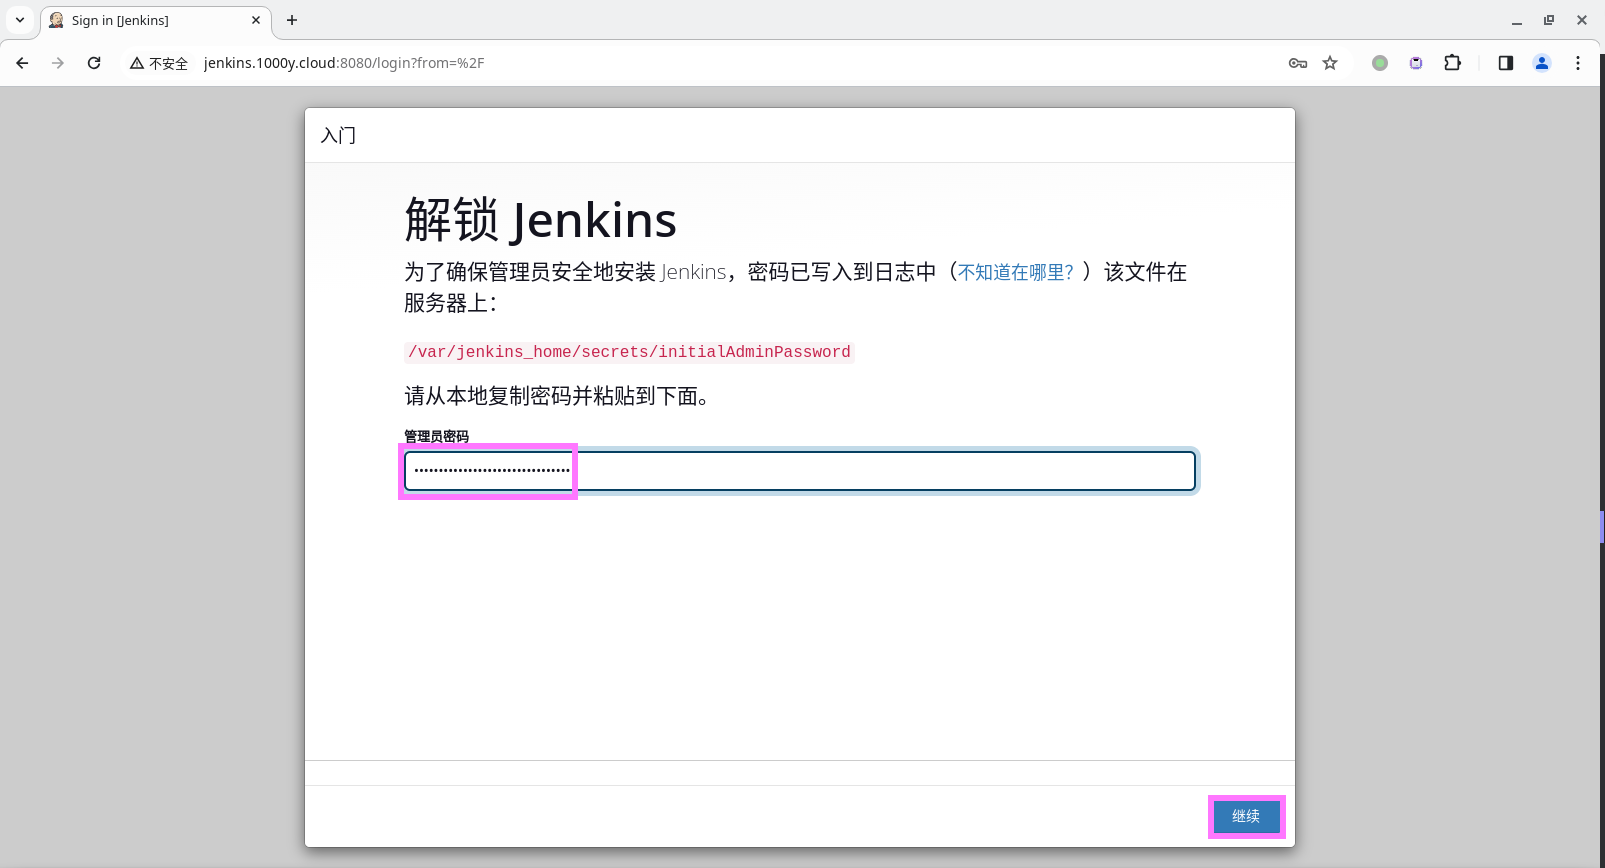Screen dimensions: 1605x868
Task: Toggle the browser side panel
Action: 1506,63
